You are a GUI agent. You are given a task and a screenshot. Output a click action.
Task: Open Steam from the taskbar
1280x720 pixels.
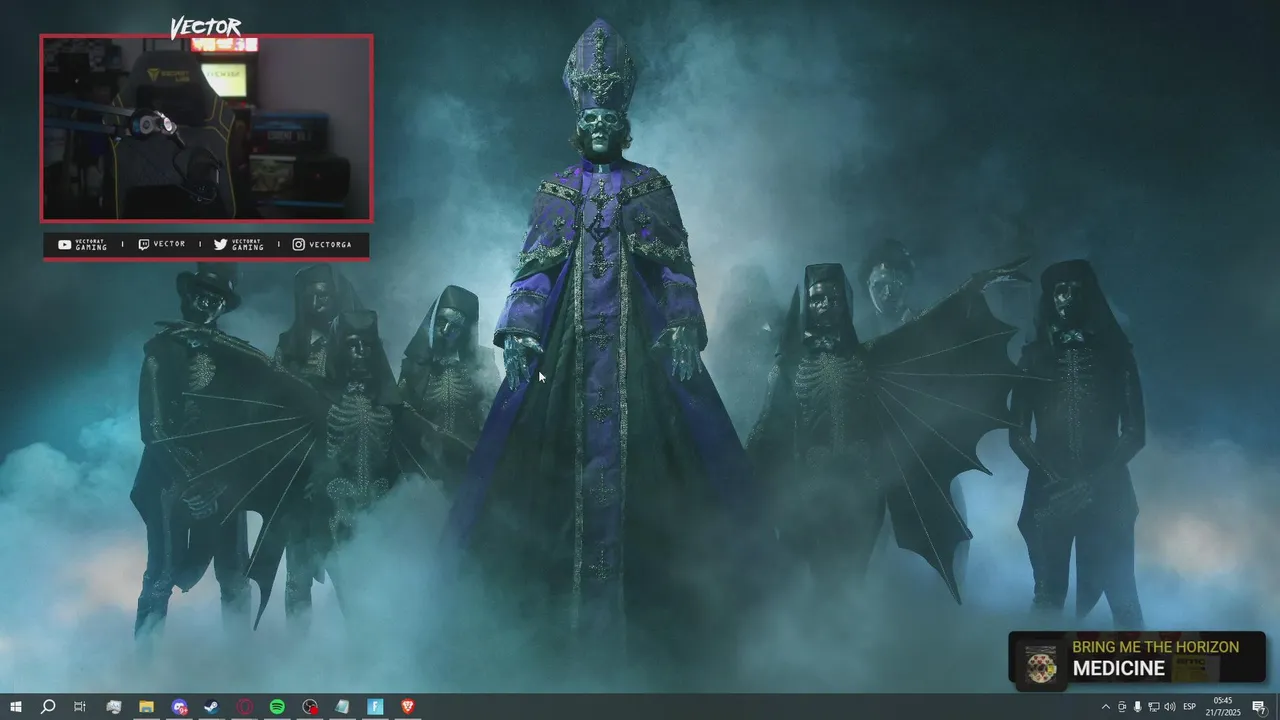tap(212, 707)
